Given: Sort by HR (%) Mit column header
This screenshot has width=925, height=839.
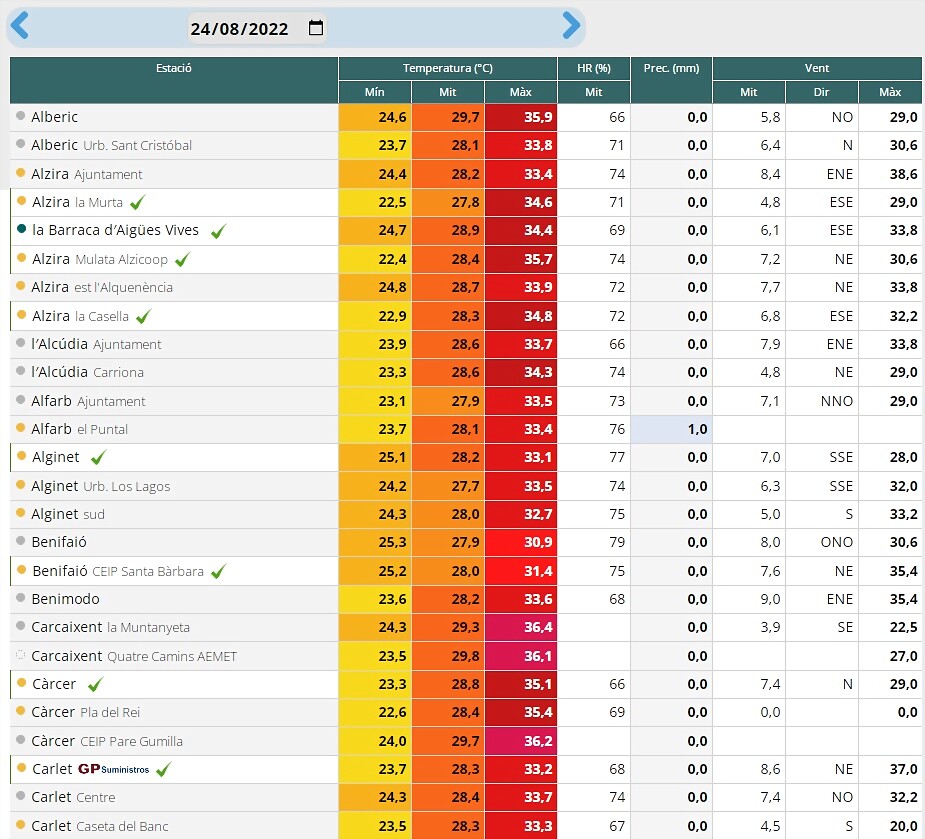Looking at the screenshot, I should click(x=594, y=92).
